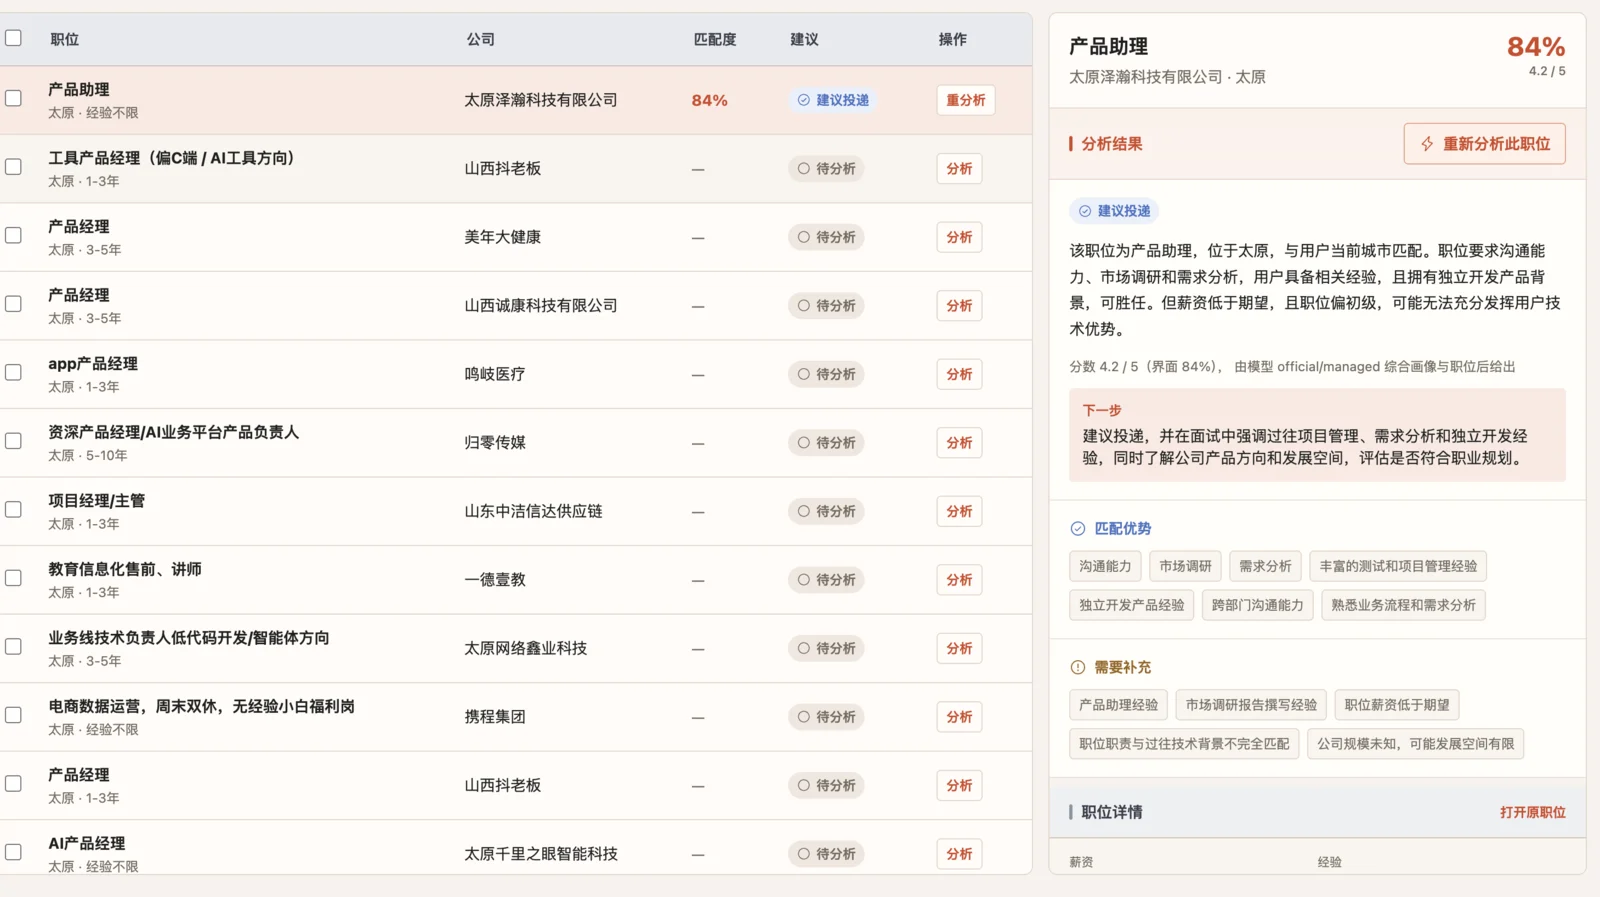Tick checkbox for 资深产品经理 row

pos(13,441)
